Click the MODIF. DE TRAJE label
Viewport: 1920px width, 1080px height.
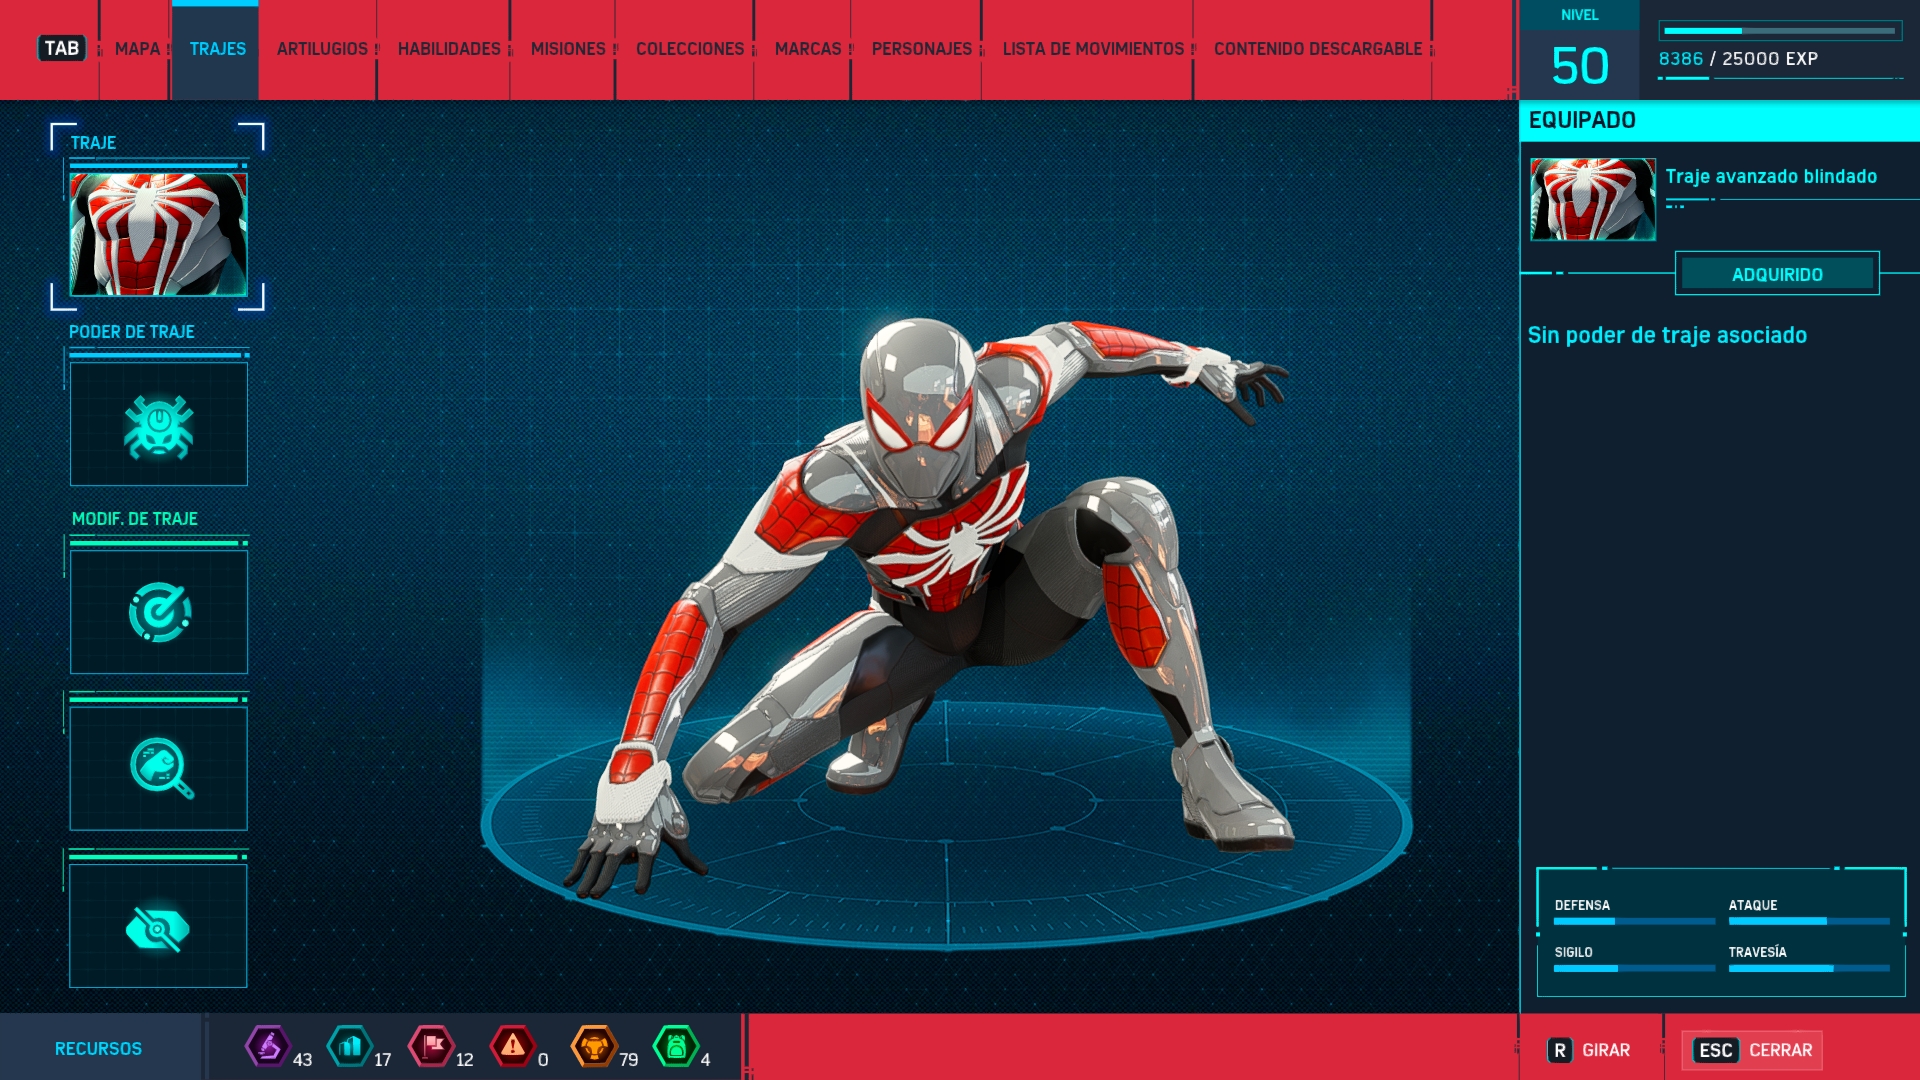134,519
